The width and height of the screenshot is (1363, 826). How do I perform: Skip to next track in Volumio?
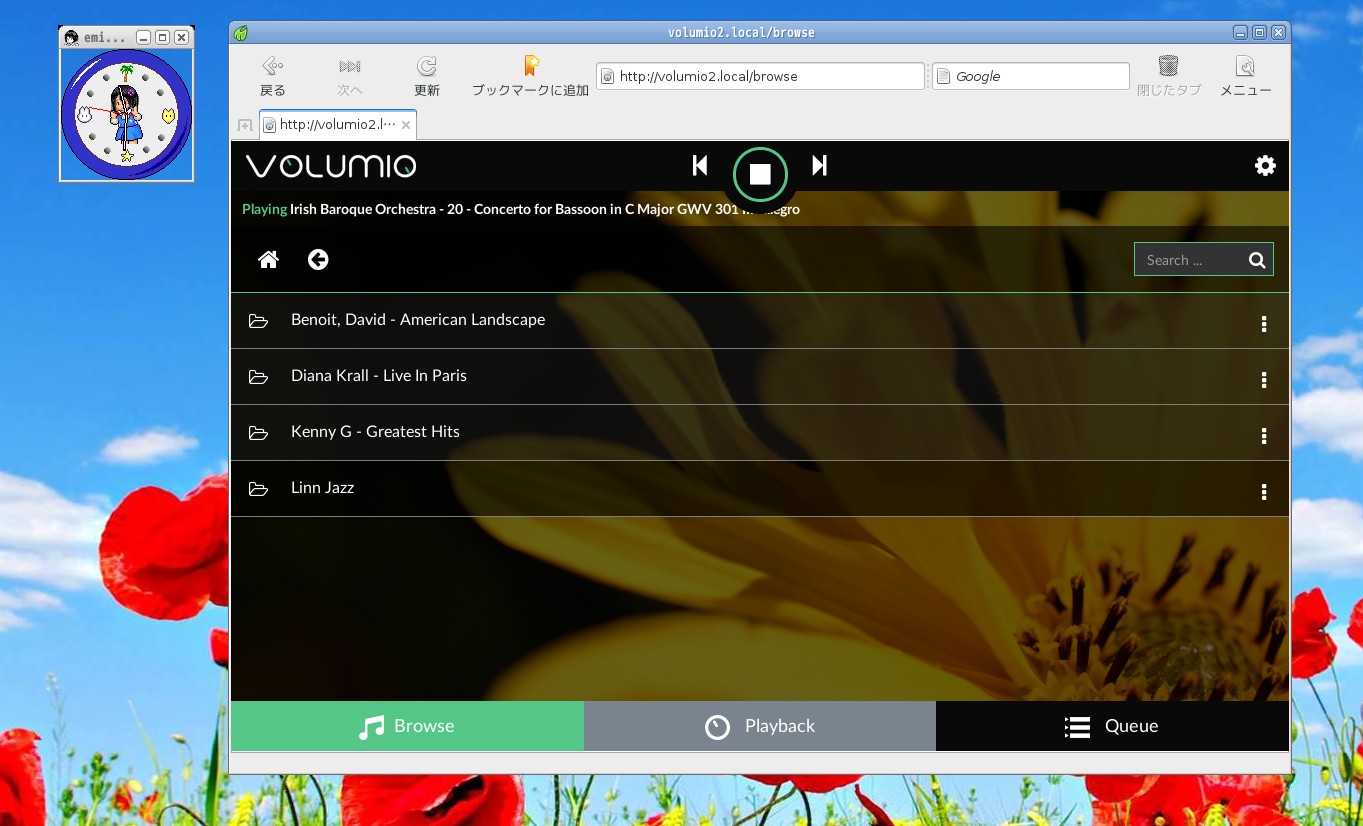click(819, 166)
